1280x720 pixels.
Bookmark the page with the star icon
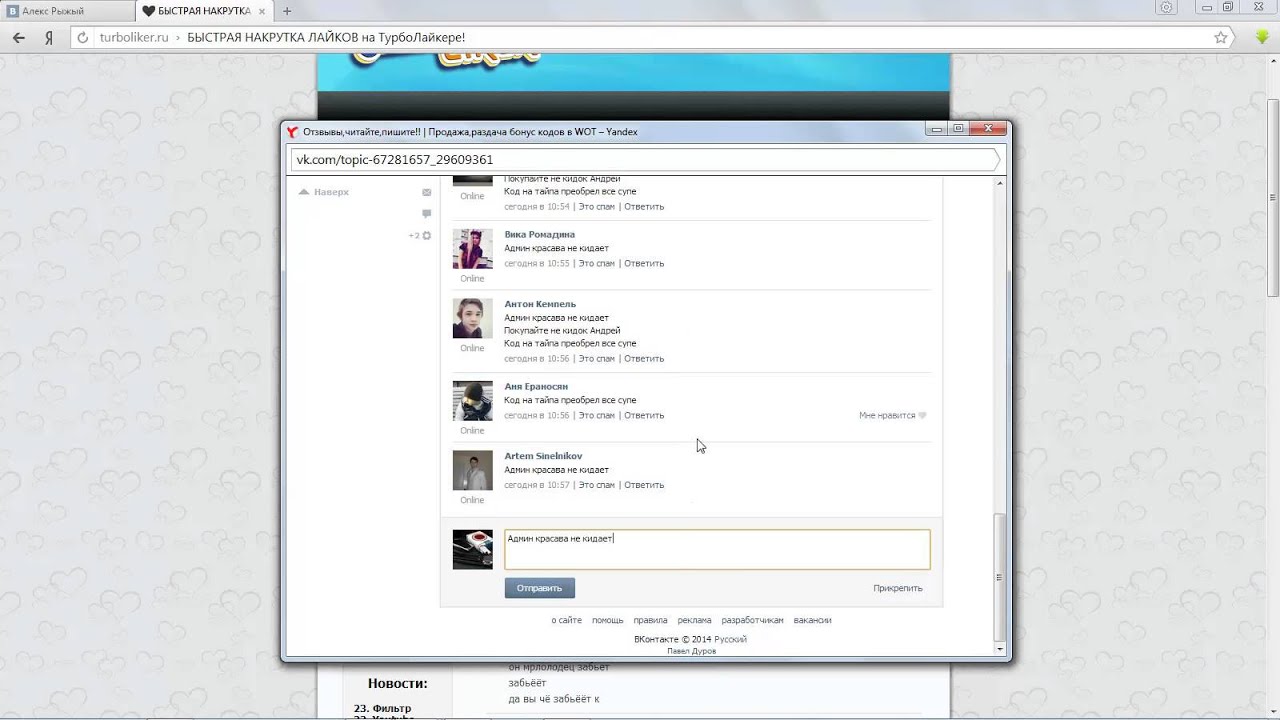(1221, 37)
